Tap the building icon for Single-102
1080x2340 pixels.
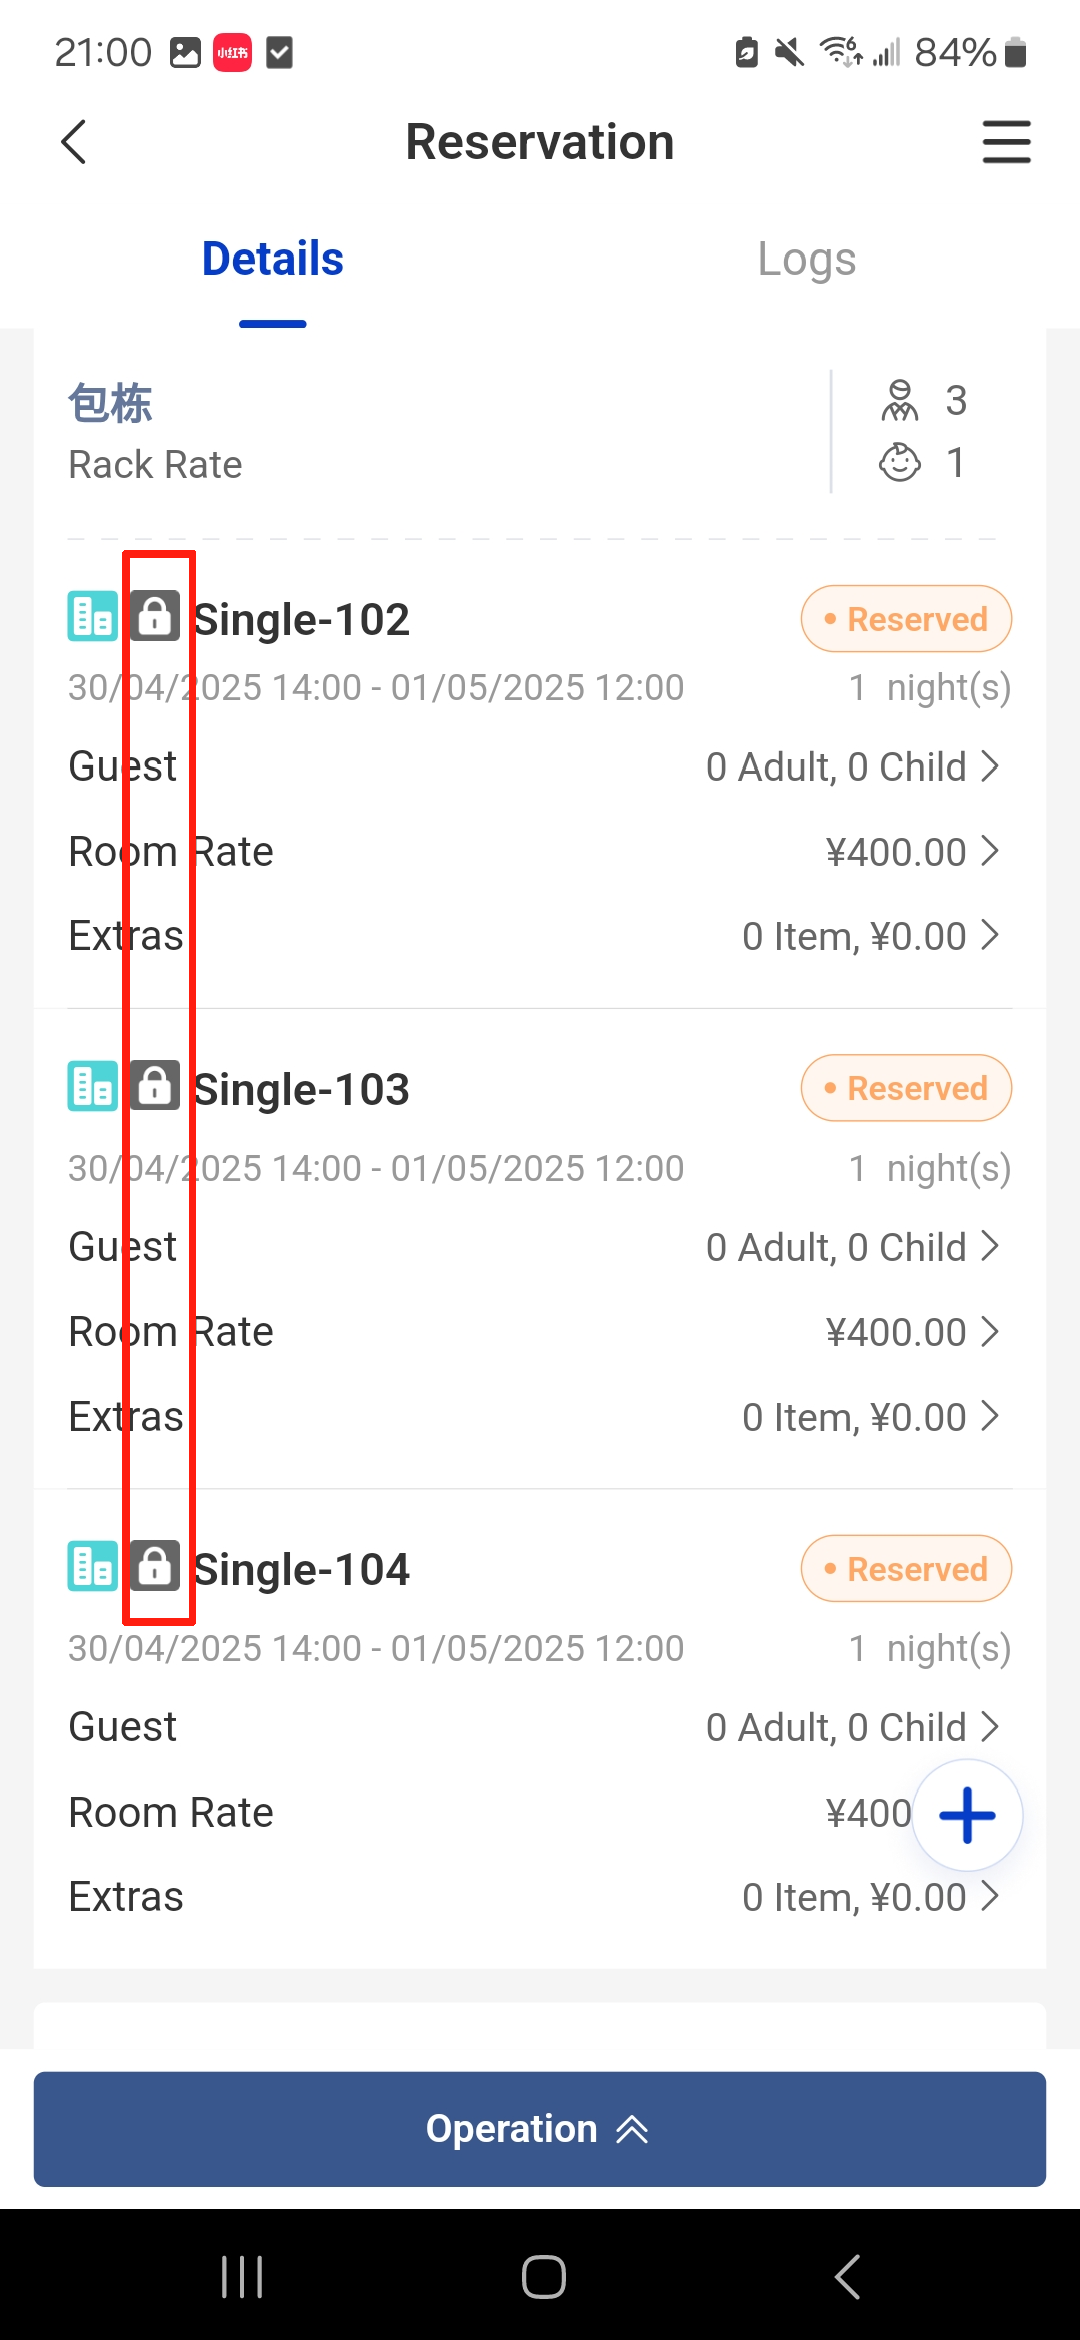(92, 616)
